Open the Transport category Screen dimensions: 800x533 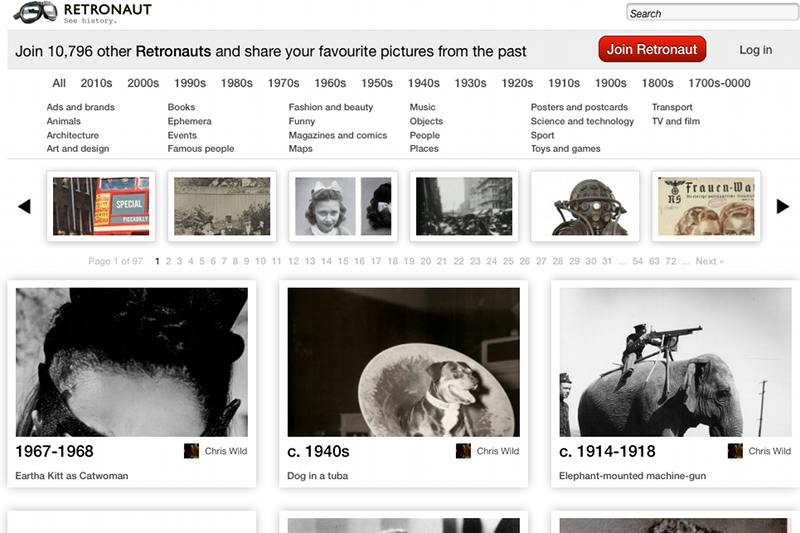click(x=672, y=107)
